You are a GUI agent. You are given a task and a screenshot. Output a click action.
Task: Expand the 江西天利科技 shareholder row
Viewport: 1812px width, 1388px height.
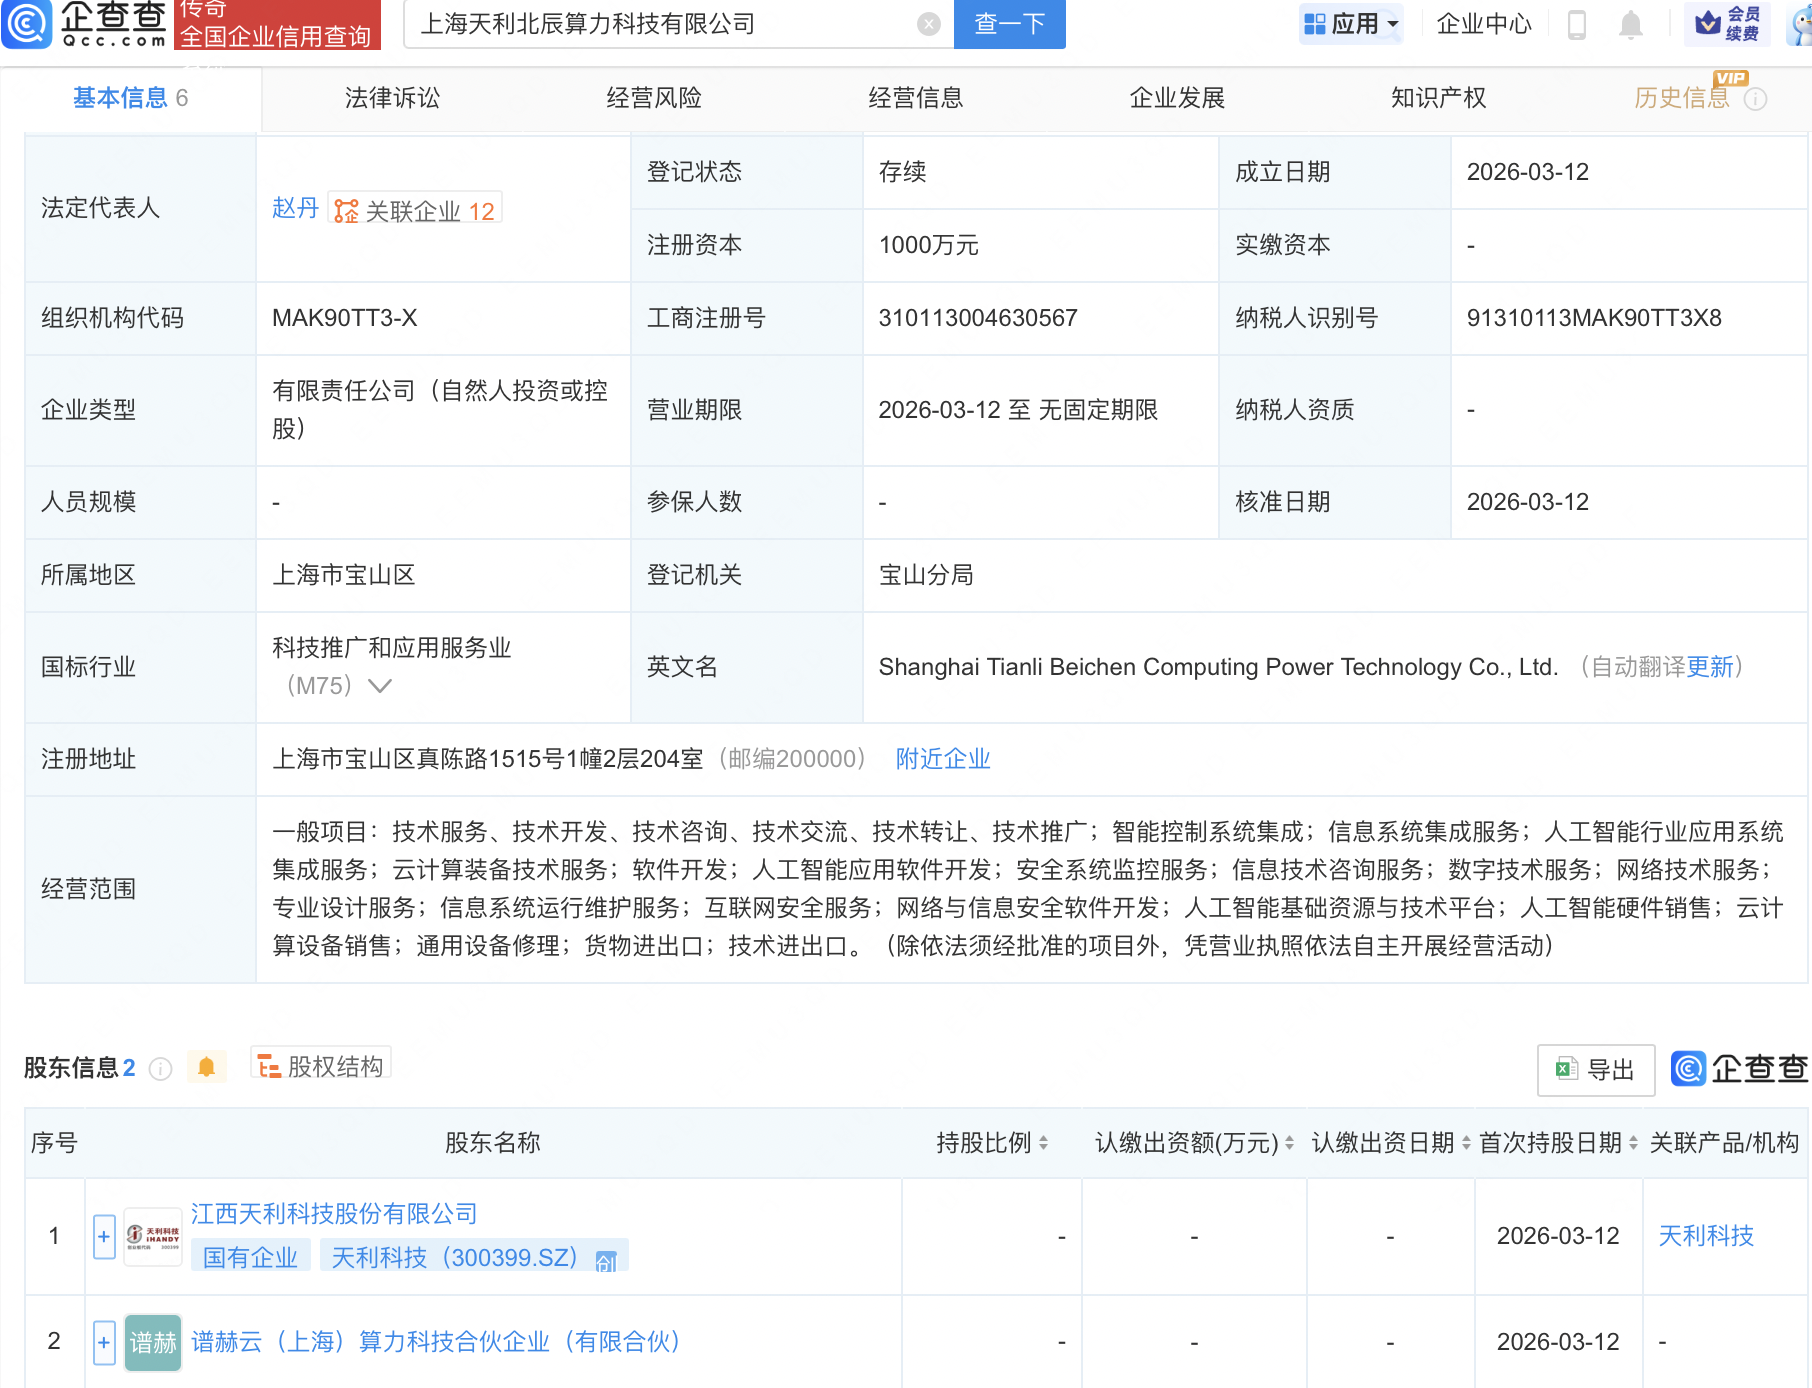click(x=103, y=1236)
